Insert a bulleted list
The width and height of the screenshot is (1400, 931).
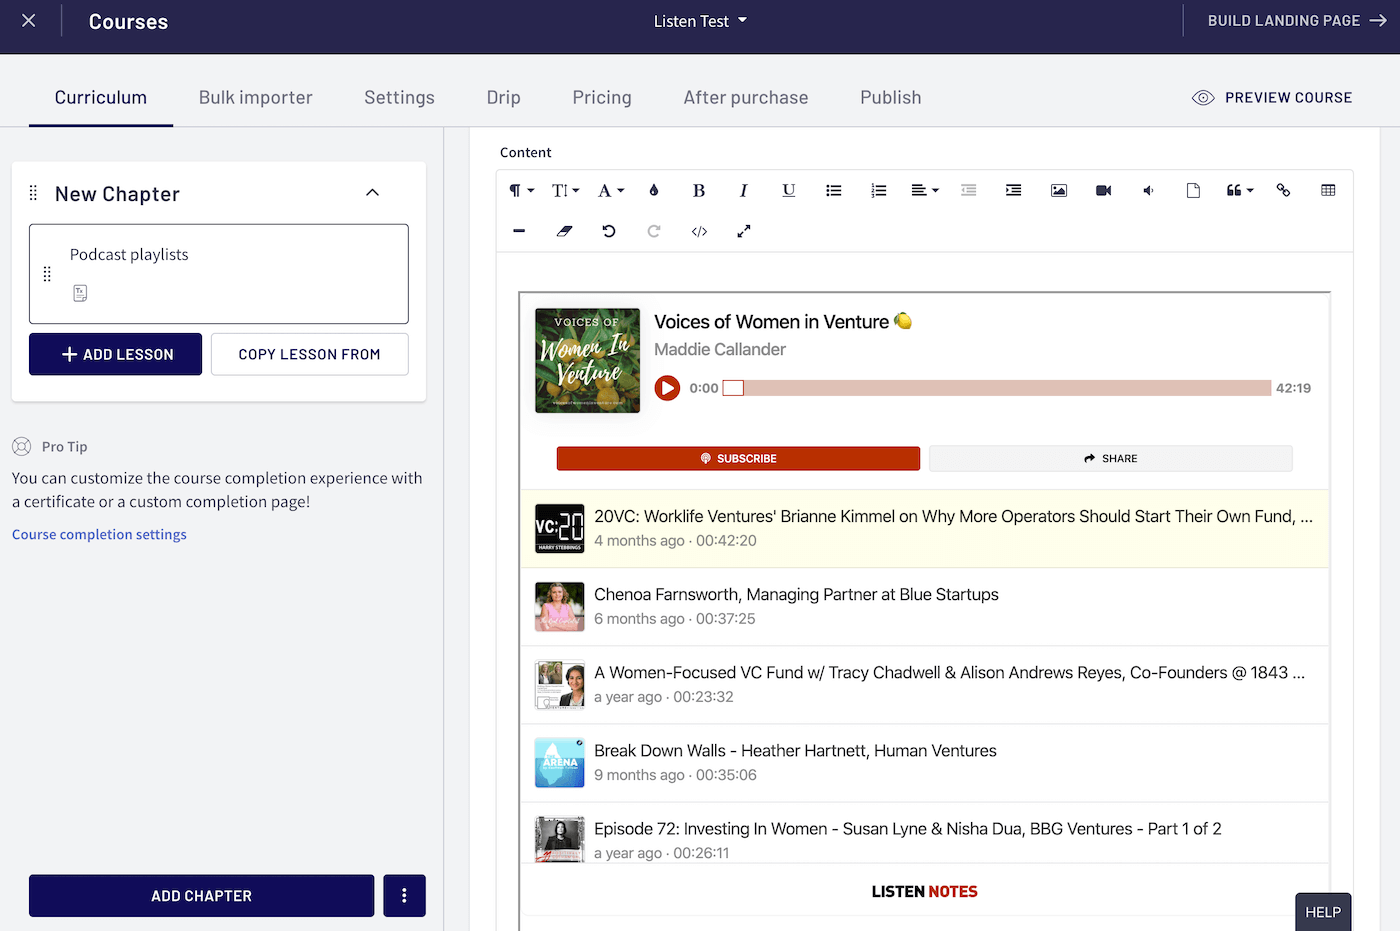coord(834,191)
